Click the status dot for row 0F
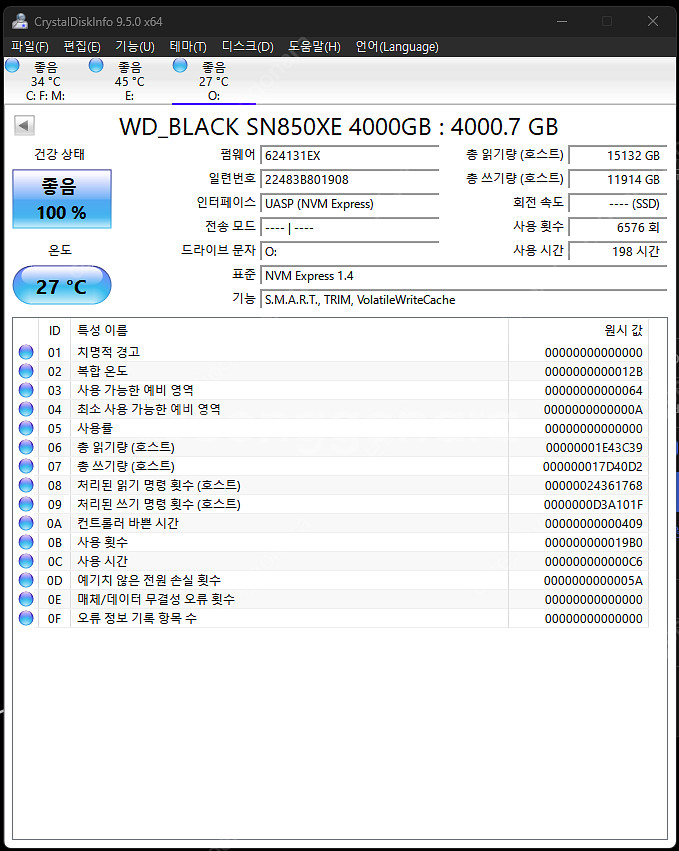 tap(26, 618)
